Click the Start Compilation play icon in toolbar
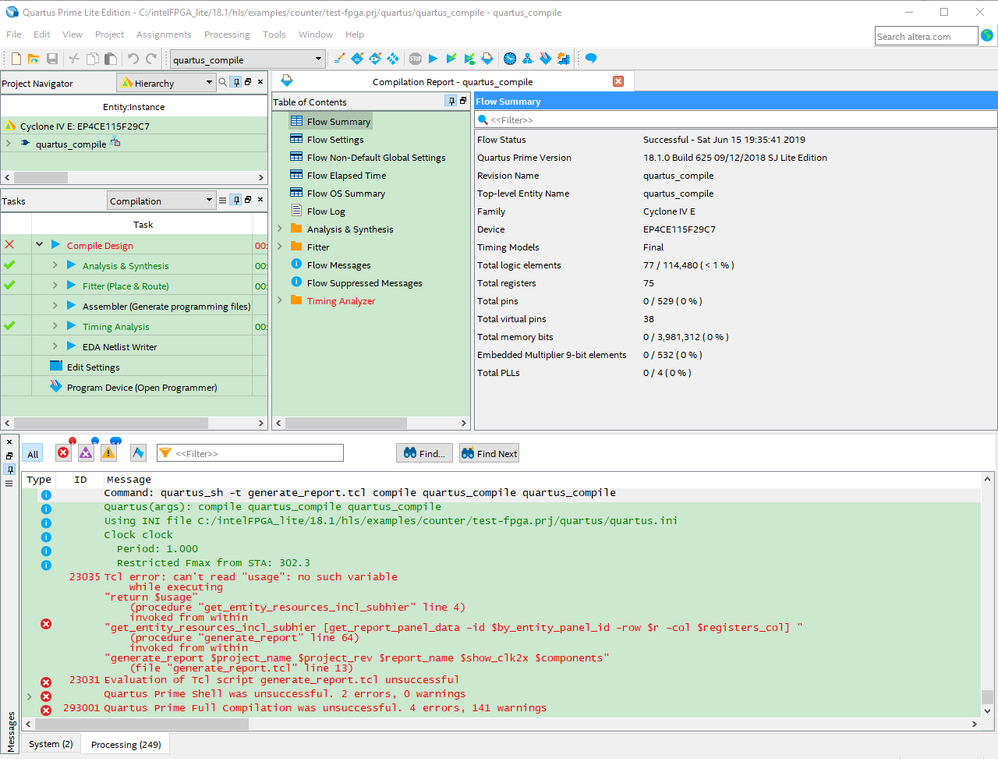 click(x=433, y=59)
